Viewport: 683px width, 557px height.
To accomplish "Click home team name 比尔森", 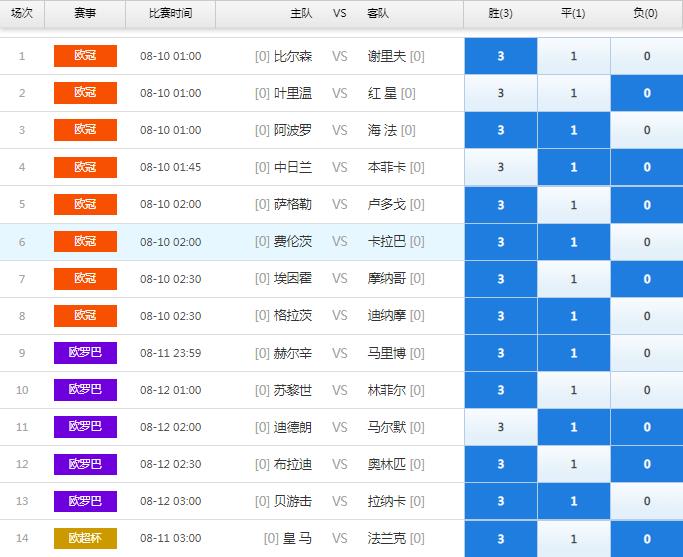I will pyautogui.click(x=293, y=56).
